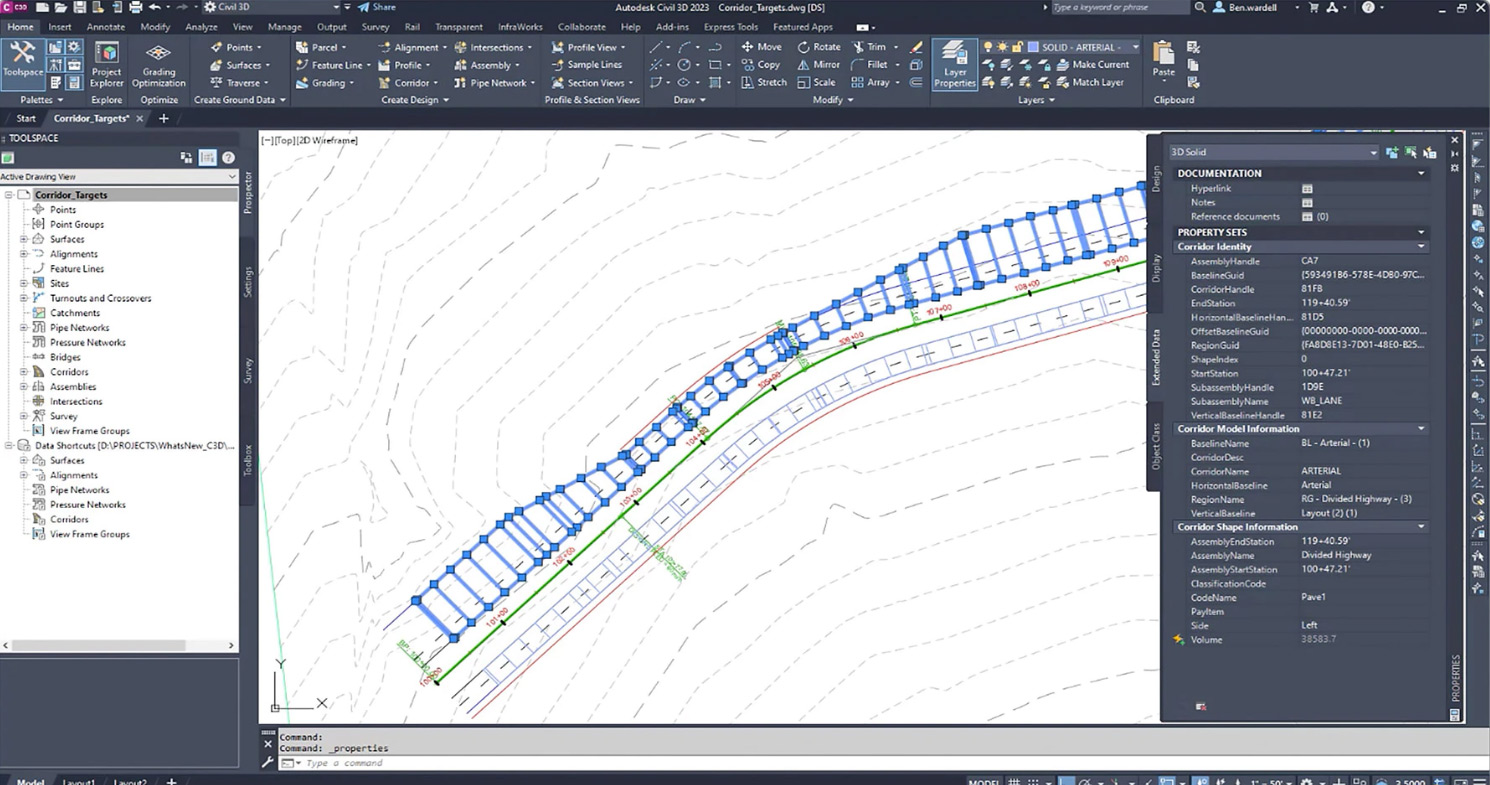Click the Plot printer icon in quick access toolbar
Image resolution: width=1490 pixels, height=785 pixels.
pyautogui.click(x=135, y=8)
